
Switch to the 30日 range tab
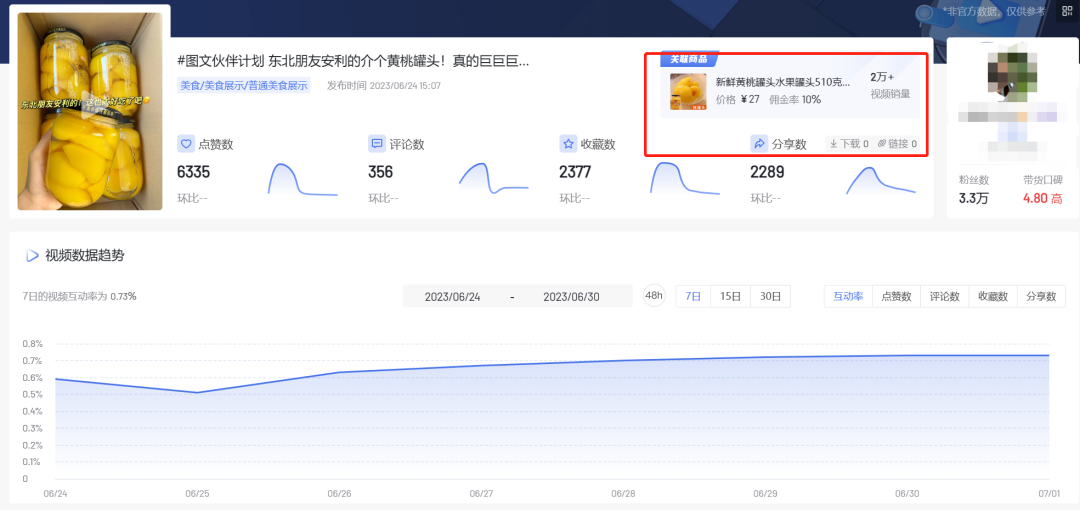point(770,296)
